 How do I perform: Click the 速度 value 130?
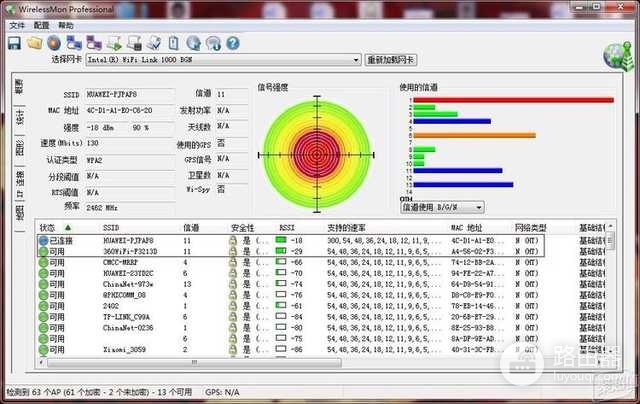click(93, 143)
